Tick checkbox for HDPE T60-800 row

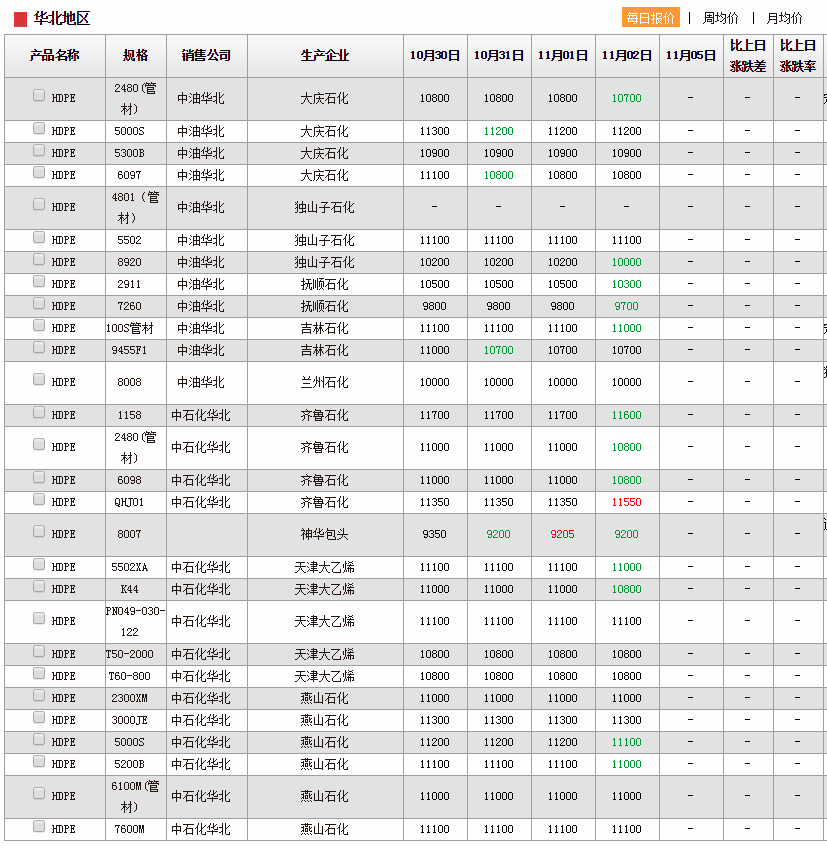pos(39,673)
